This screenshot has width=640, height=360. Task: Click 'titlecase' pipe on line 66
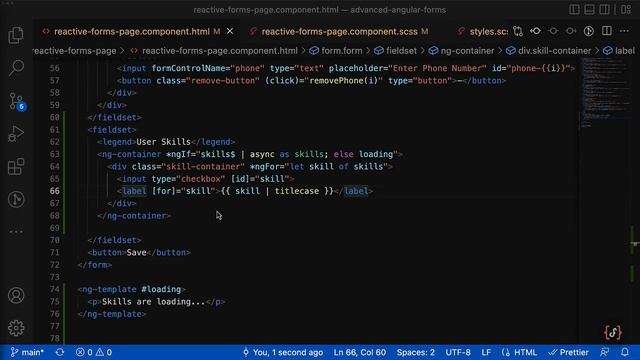pyautogui.click(x=297, y=191)
